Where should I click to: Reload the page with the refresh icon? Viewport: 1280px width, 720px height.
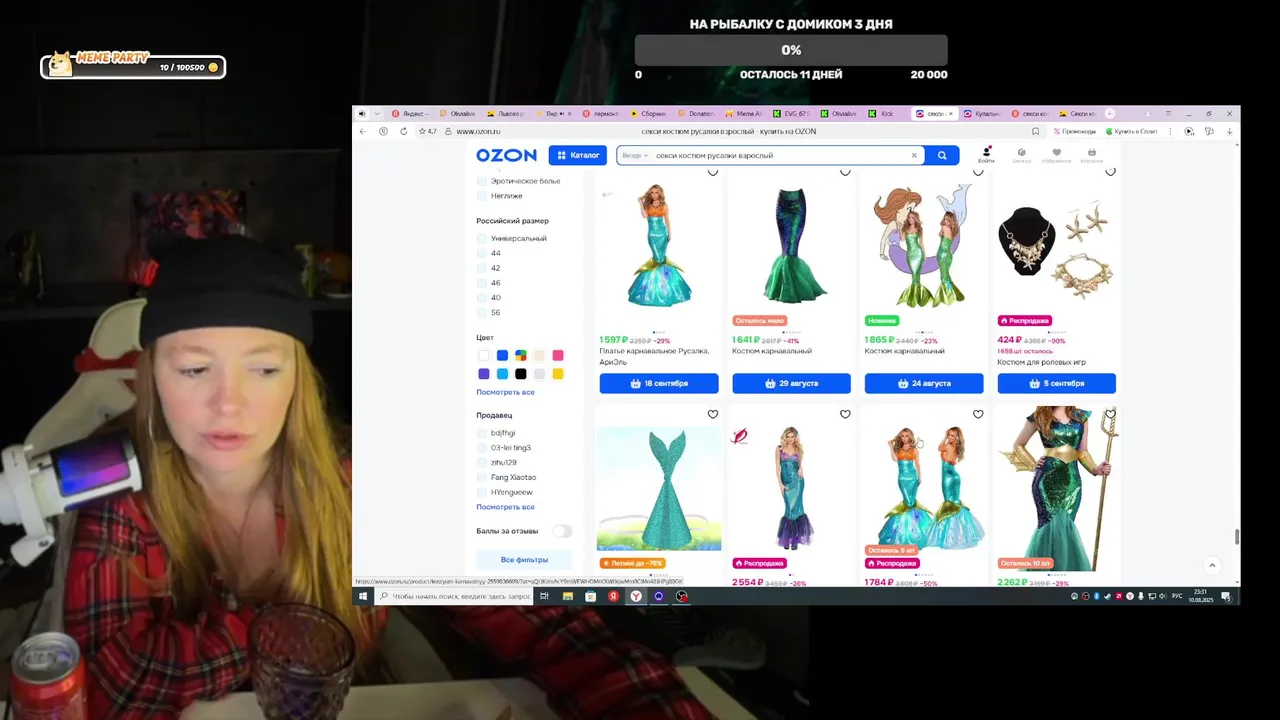[x=404, y=131]
